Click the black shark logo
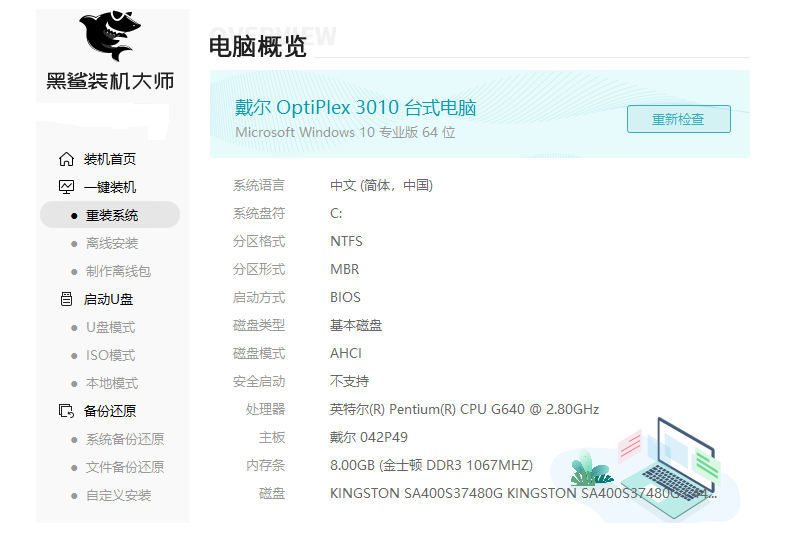Viewport: 800px width, 533px height. tap(110, 35)
